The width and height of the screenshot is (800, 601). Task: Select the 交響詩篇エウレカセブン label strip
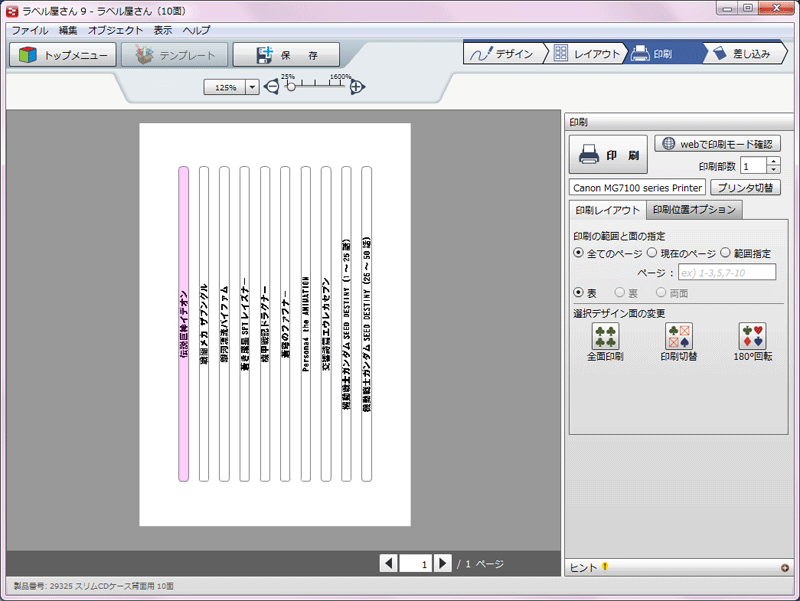[x=326, y=324]
